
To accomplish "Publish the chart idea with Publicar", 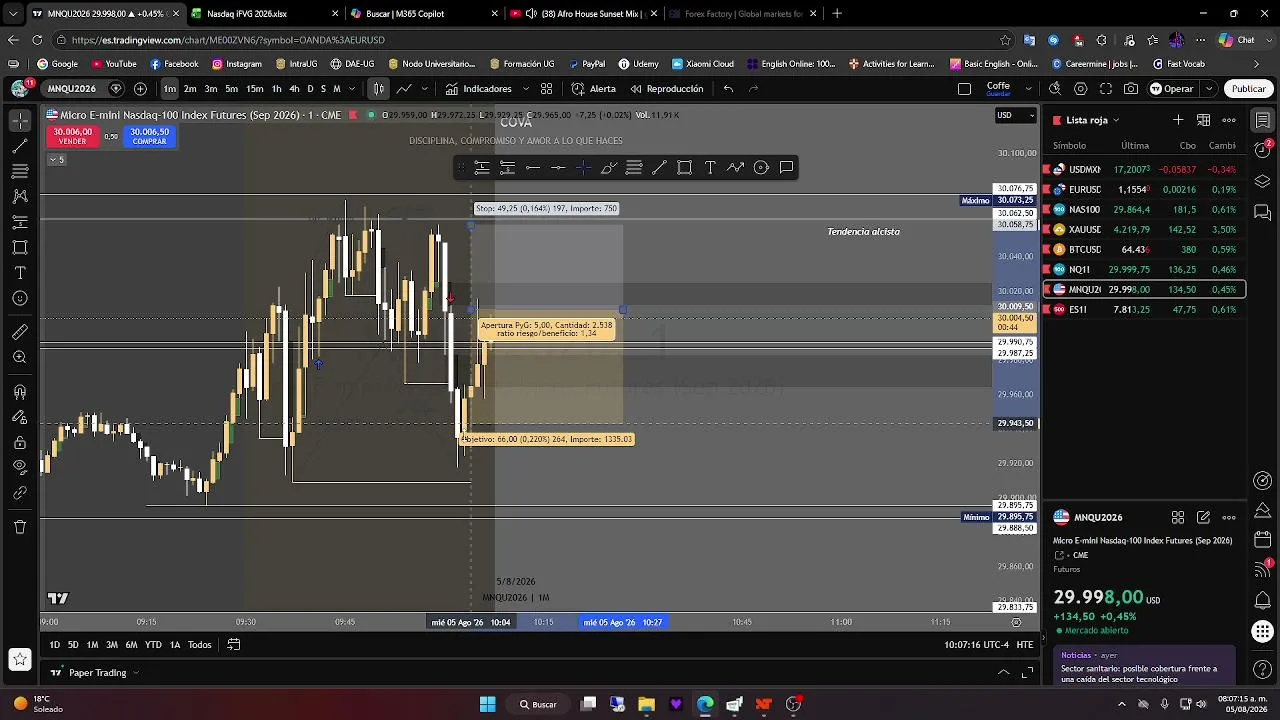I will [1248, 89].
